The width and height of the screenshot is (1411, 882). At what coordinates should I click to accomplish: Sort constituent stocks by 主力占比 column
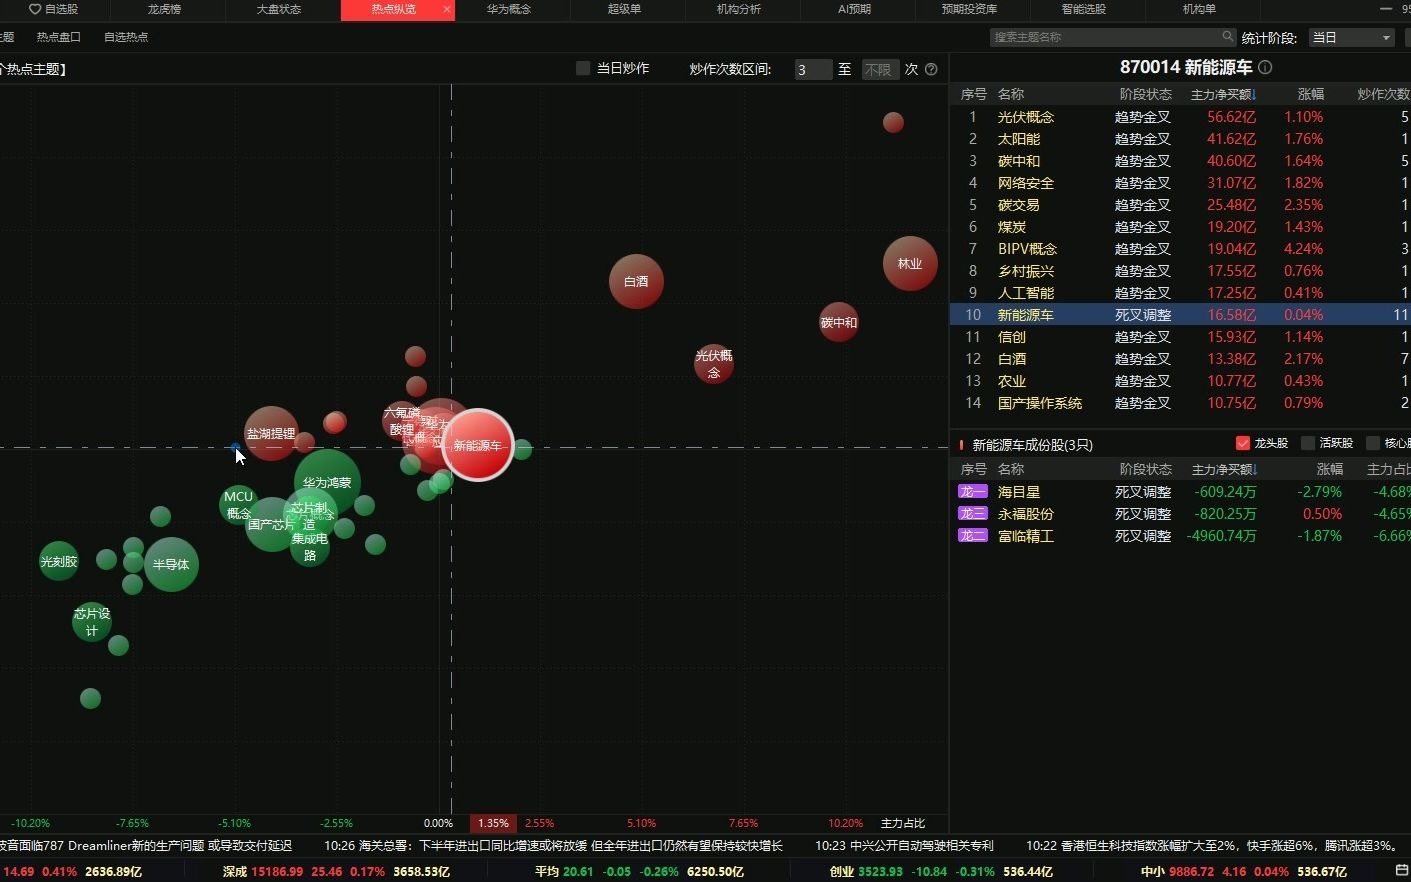point(1388,469)
